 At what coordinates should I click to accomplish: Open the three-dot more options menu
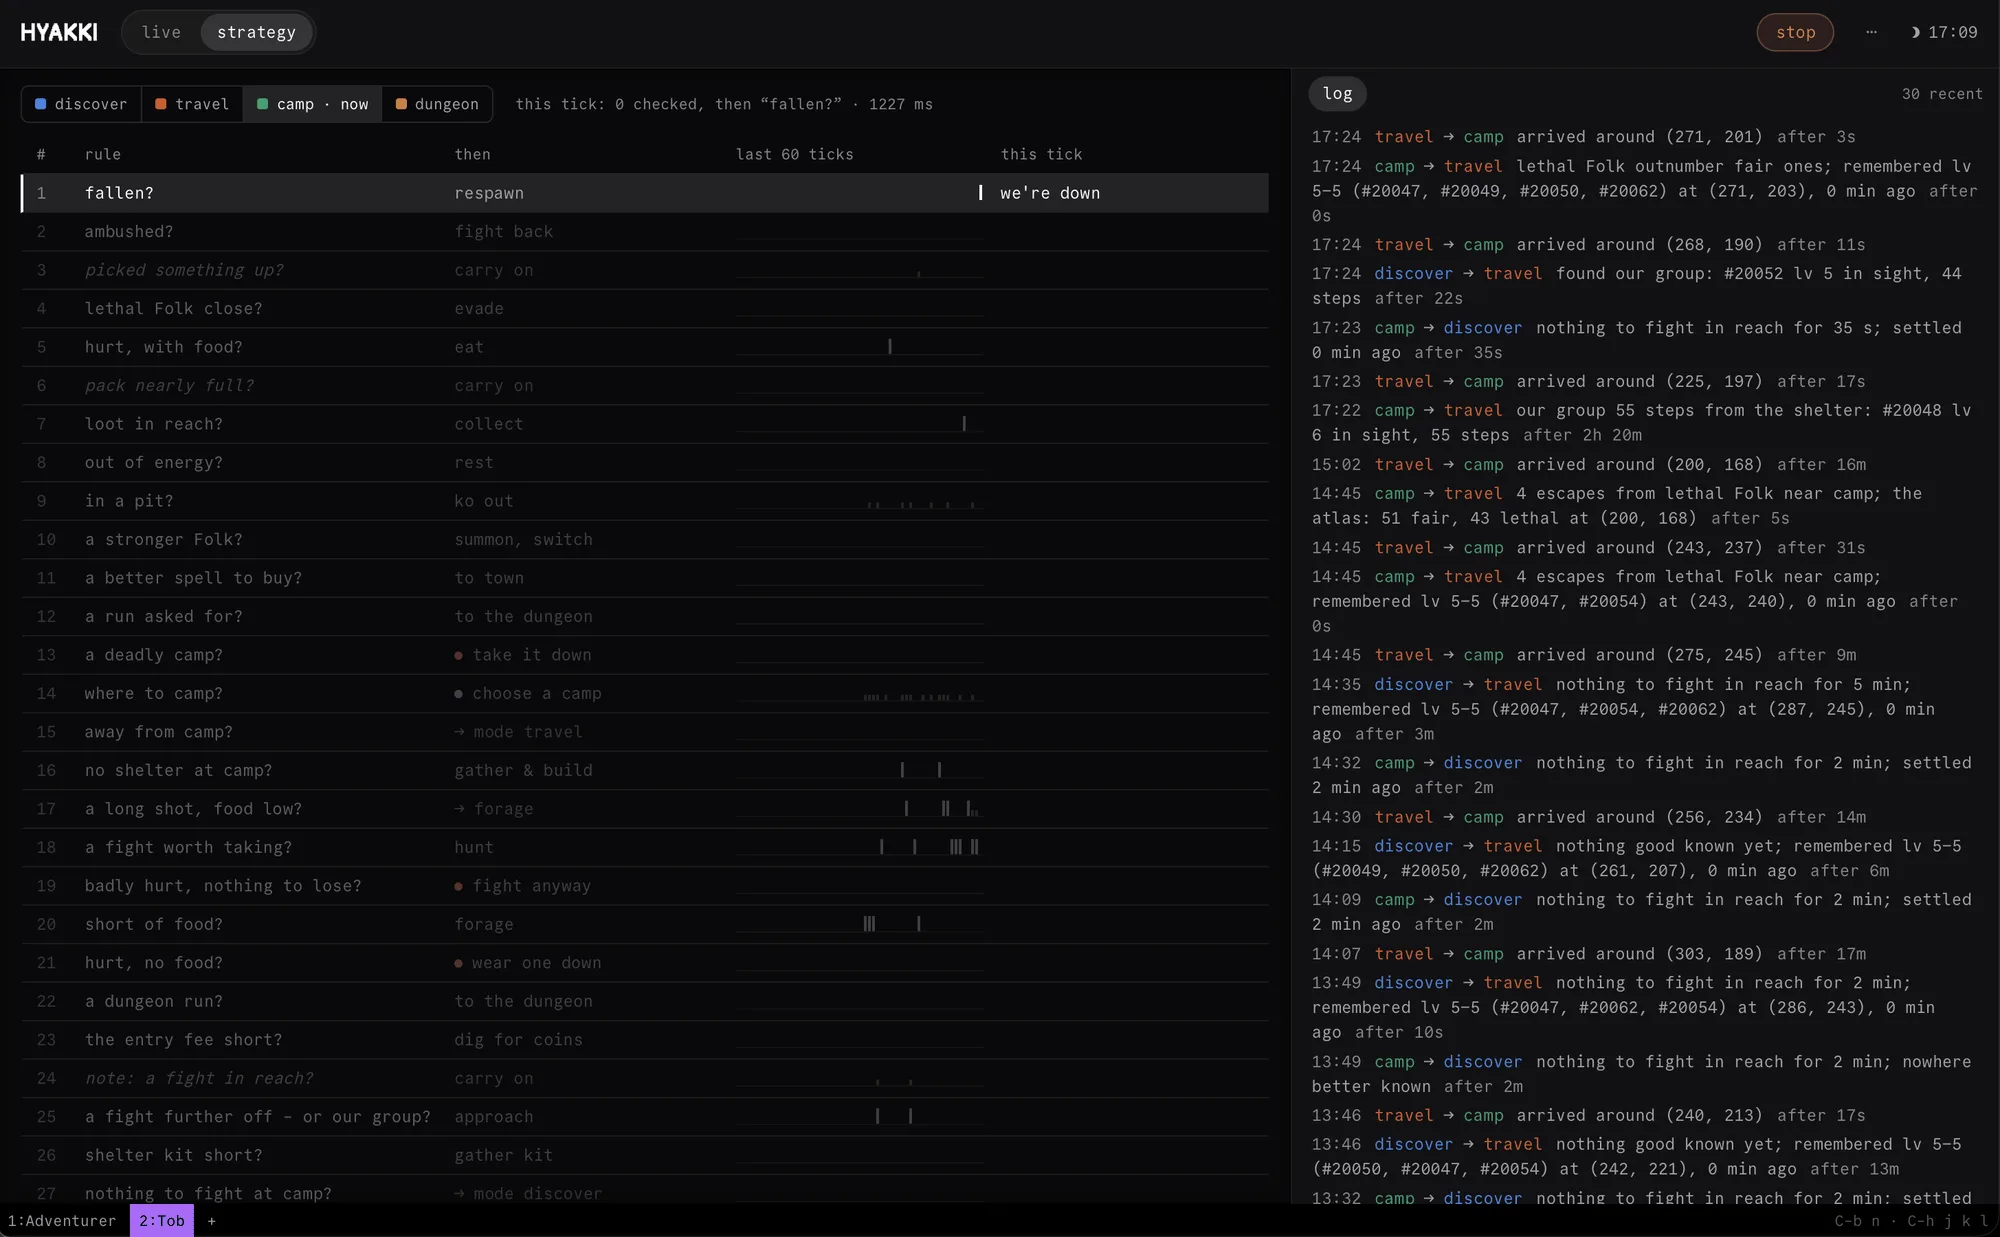pos(1871,32)
